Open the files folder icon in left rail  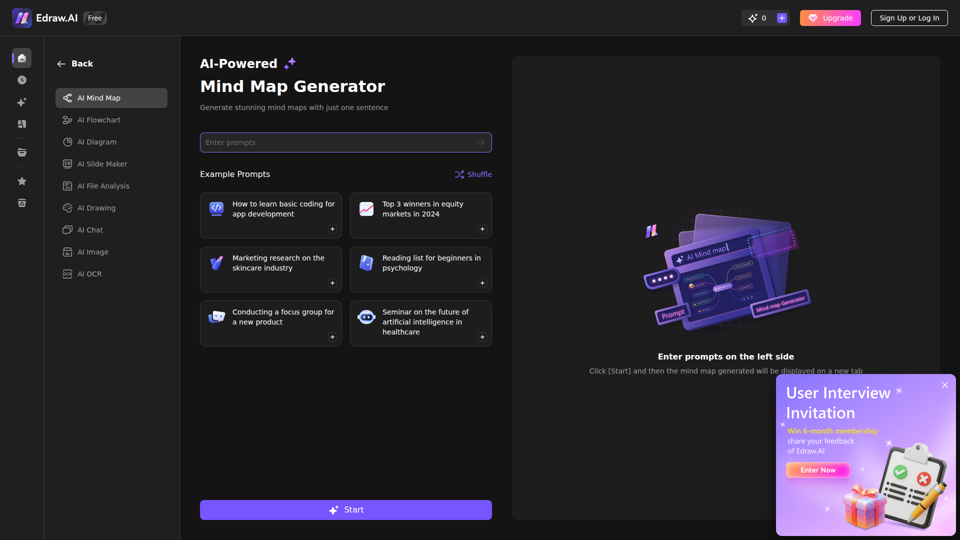(21, 152)
